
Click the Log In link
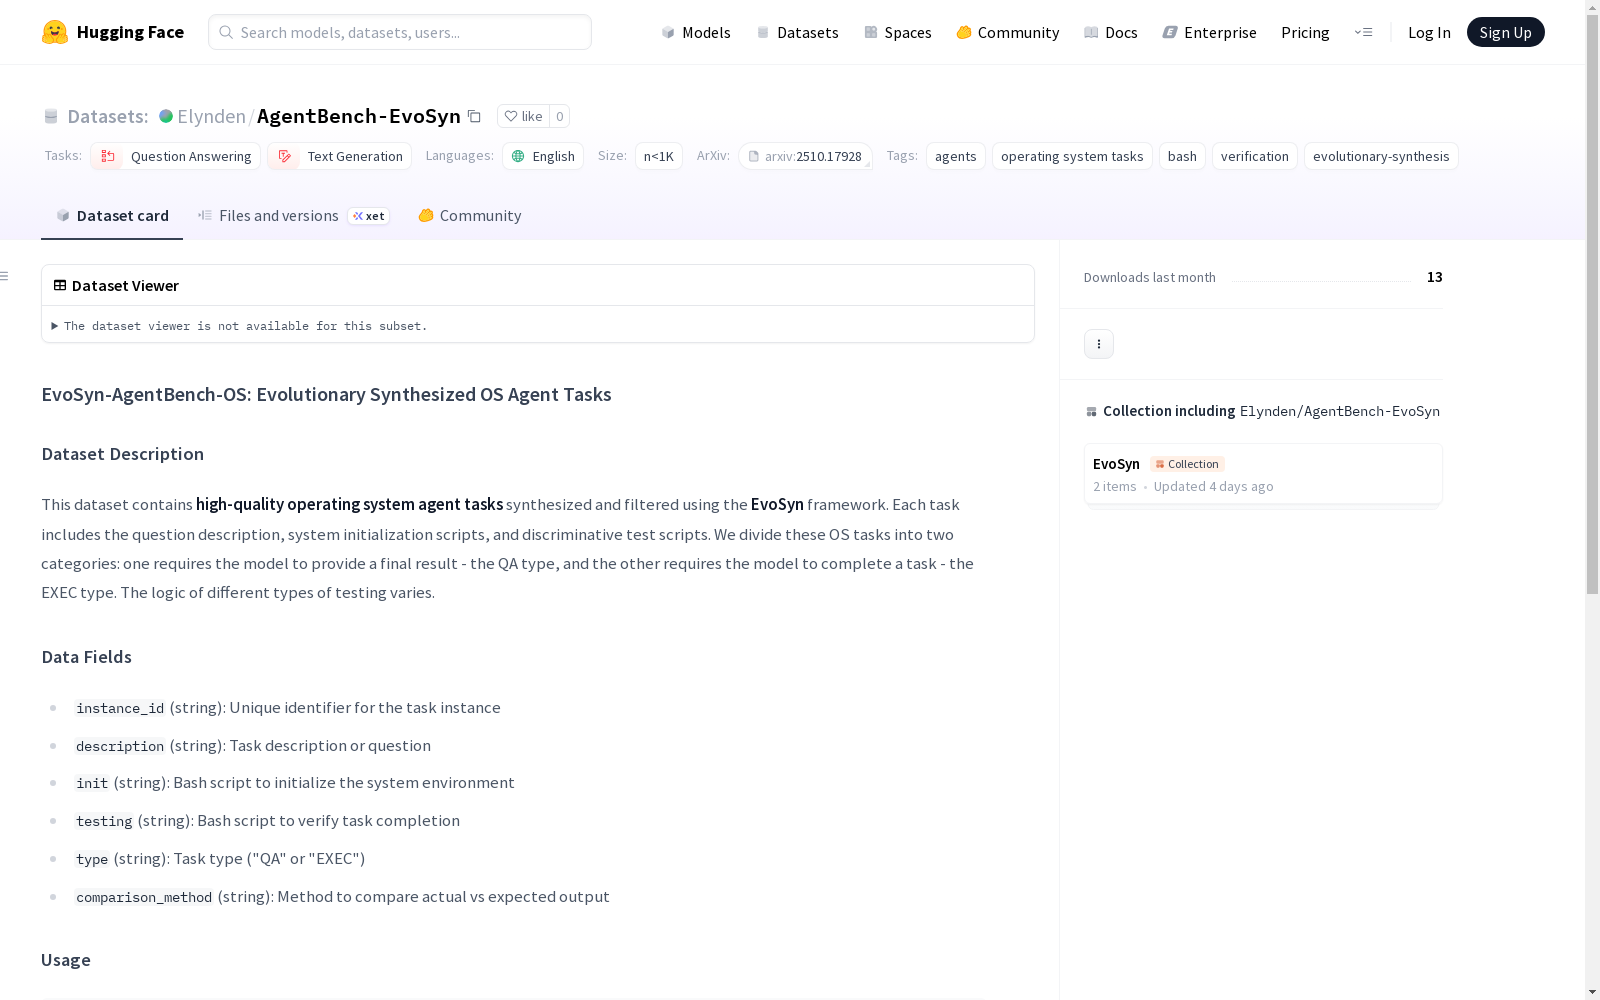tap(1429, 32)
